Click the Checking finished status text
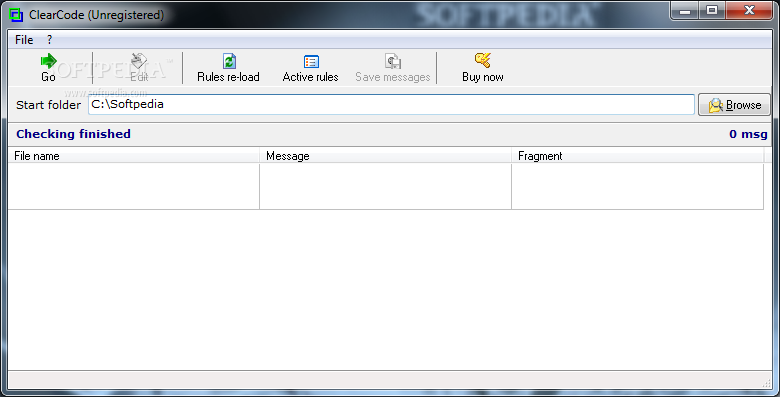Image resolution: width=780 pixels, height=397 pixels. (74, 134)
